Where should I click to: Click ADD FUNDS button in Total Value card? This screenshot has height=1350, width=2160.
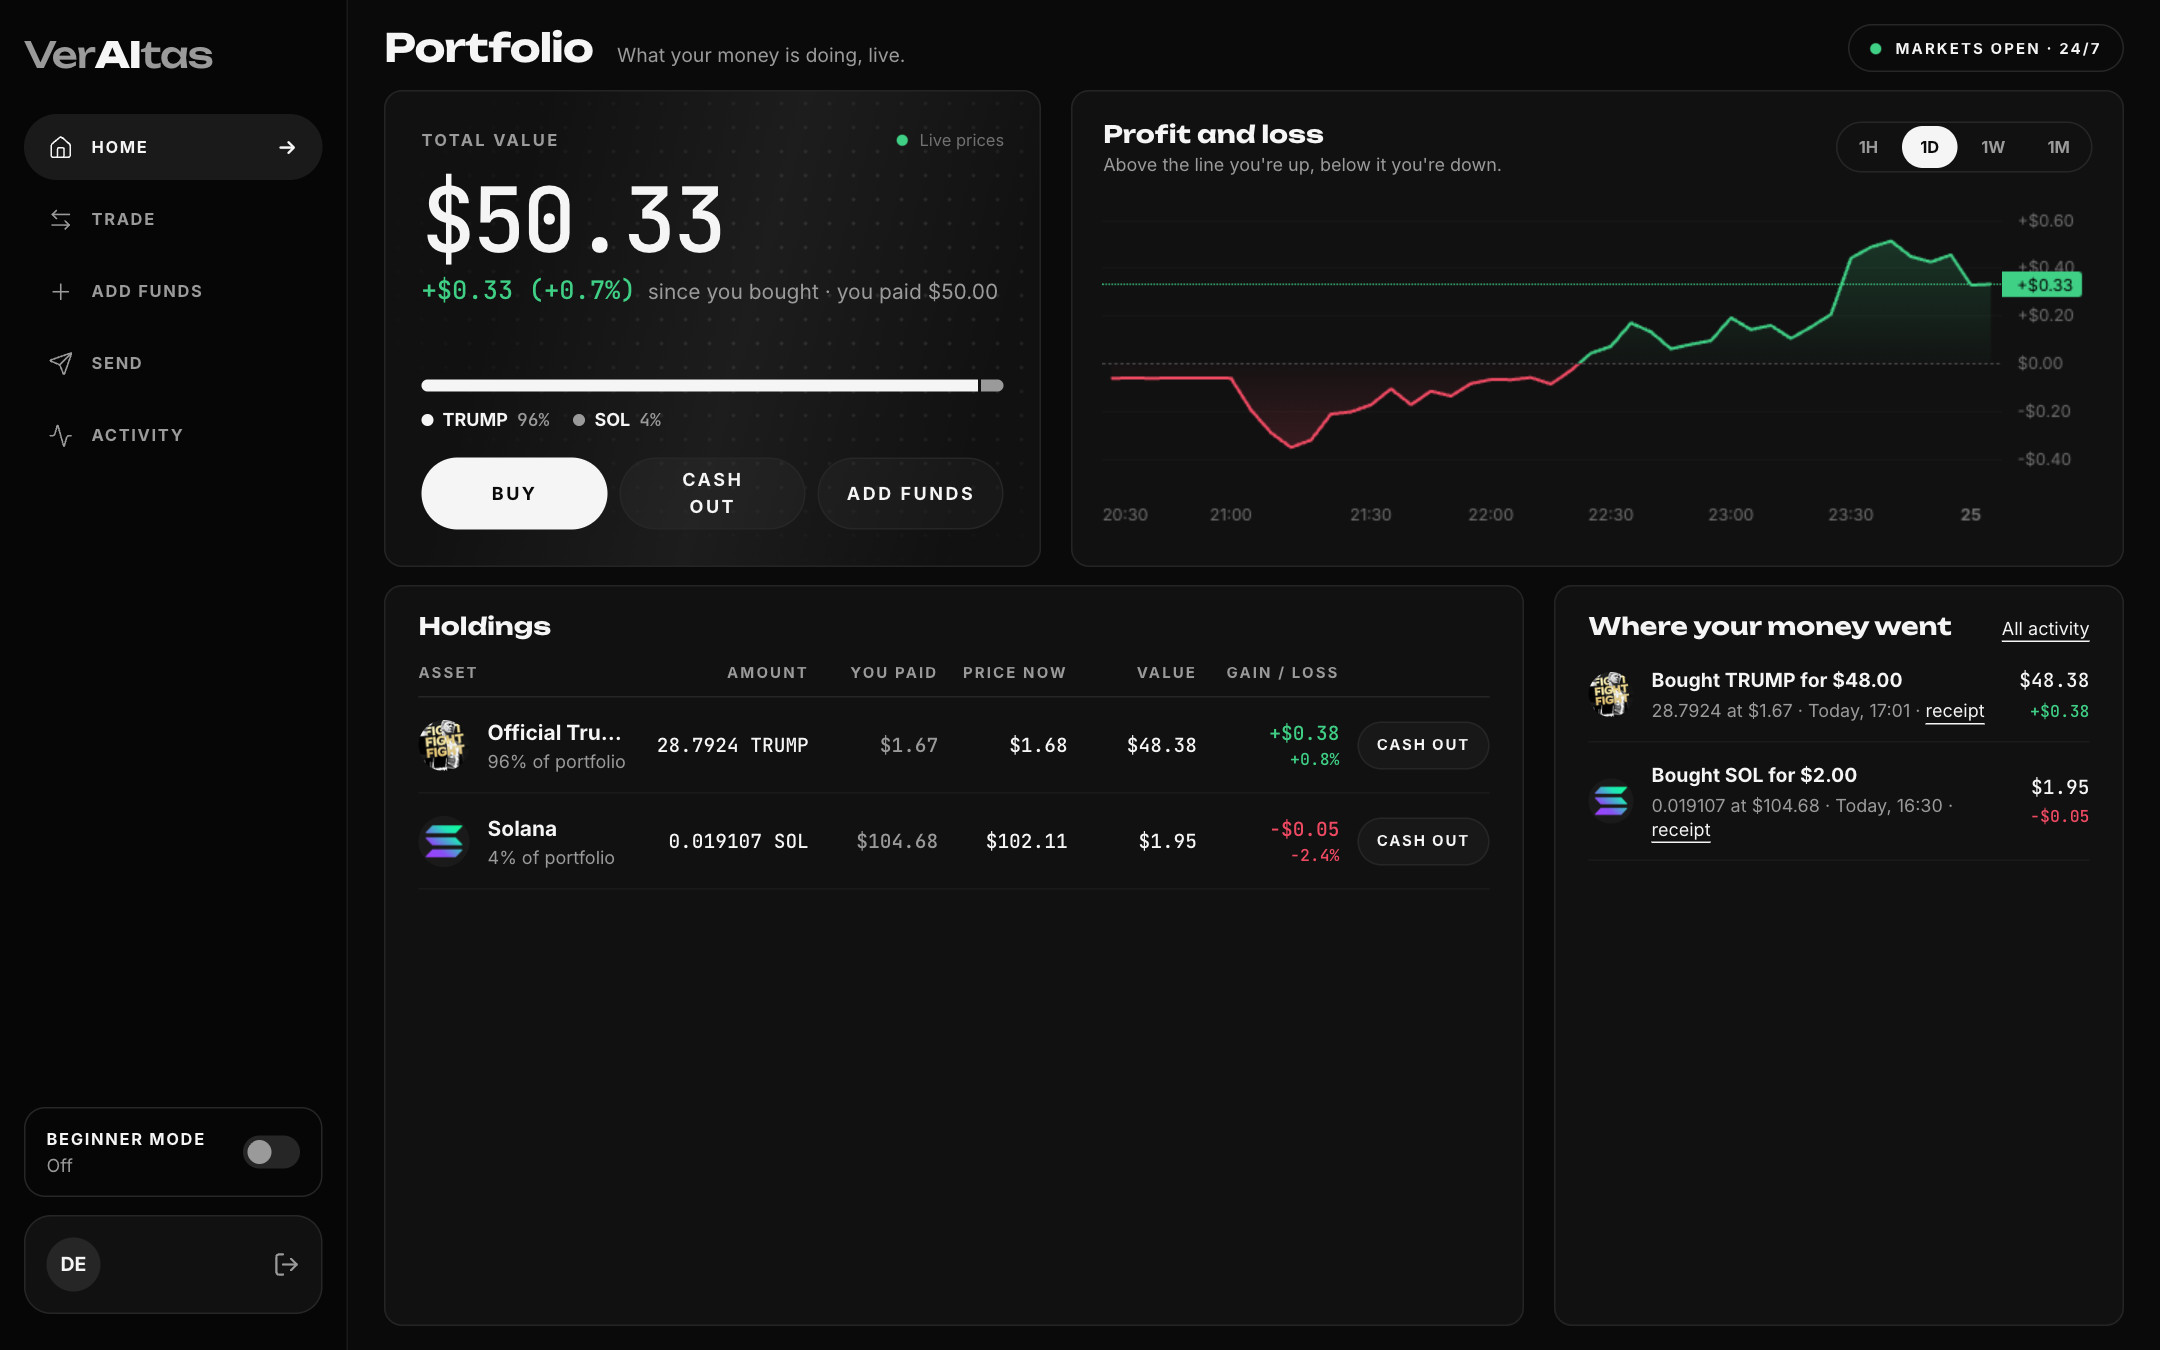[910, 493]
